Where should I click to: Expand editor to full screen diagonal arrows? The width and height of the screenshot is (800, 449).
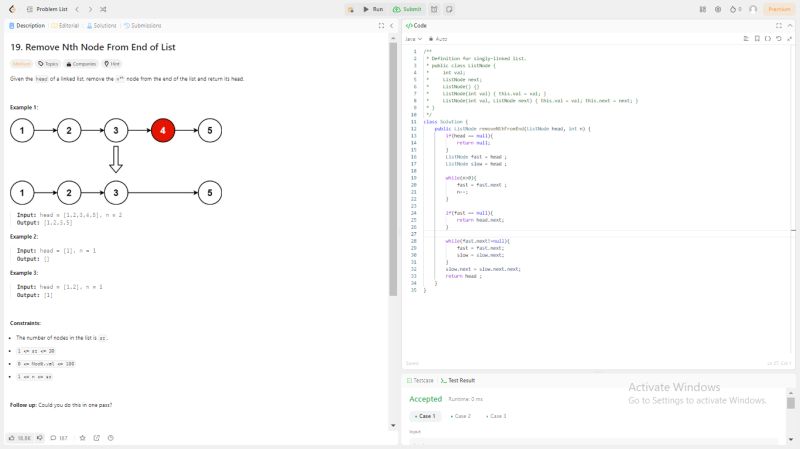click(789, 39)
